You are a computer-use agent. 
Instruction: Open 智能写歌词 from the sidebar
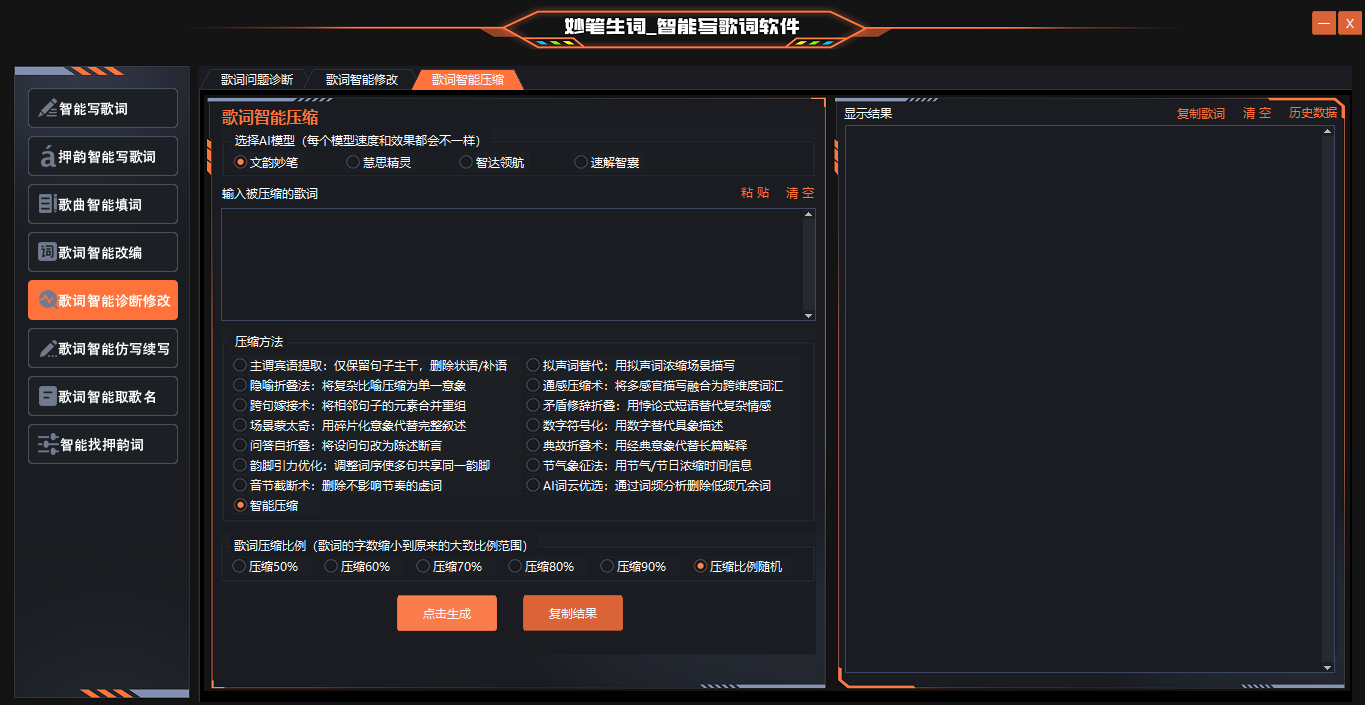point(103,108)
